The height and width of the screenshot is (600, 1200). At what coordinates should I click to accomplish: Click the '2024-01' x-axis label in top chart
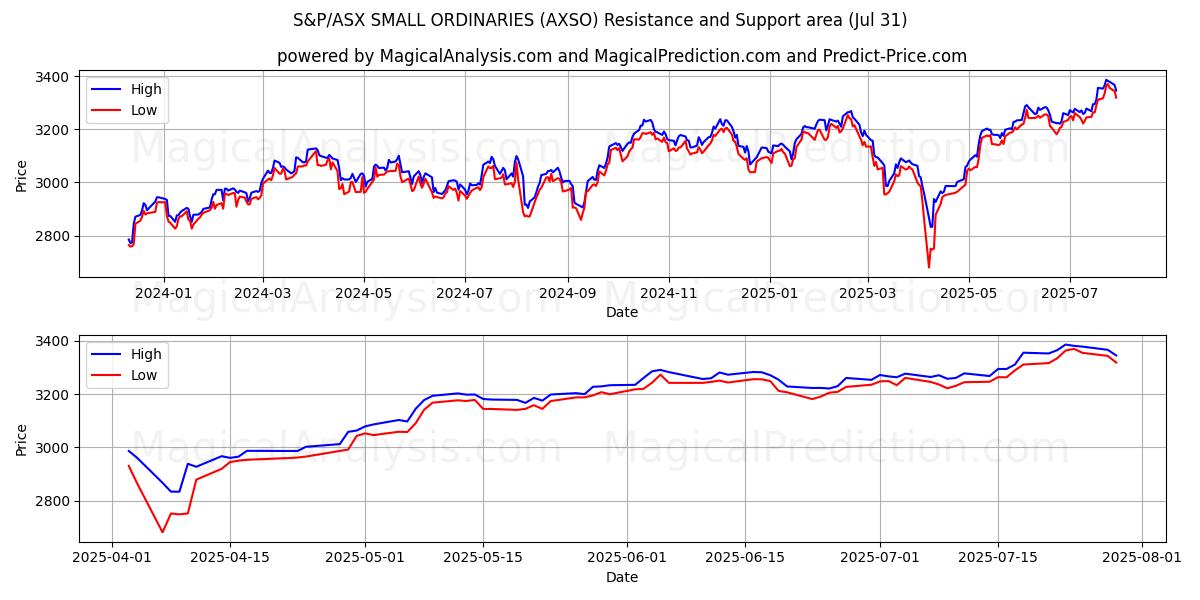click(163, 294)
